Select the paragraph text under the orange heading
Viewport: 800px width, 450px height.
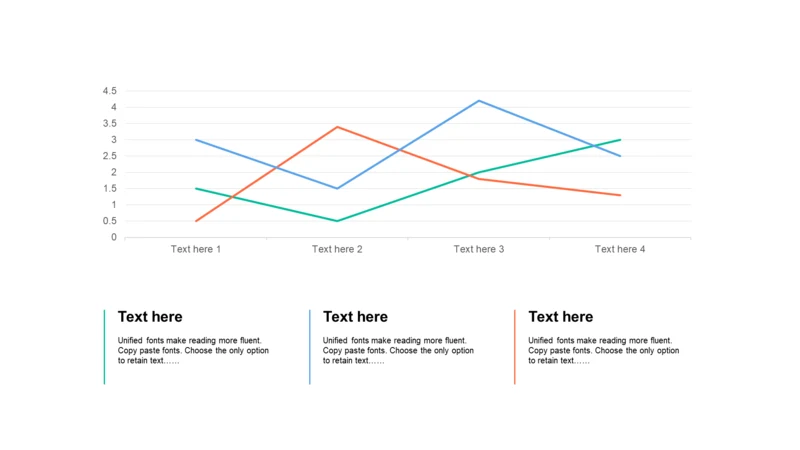tap(604, 351)
